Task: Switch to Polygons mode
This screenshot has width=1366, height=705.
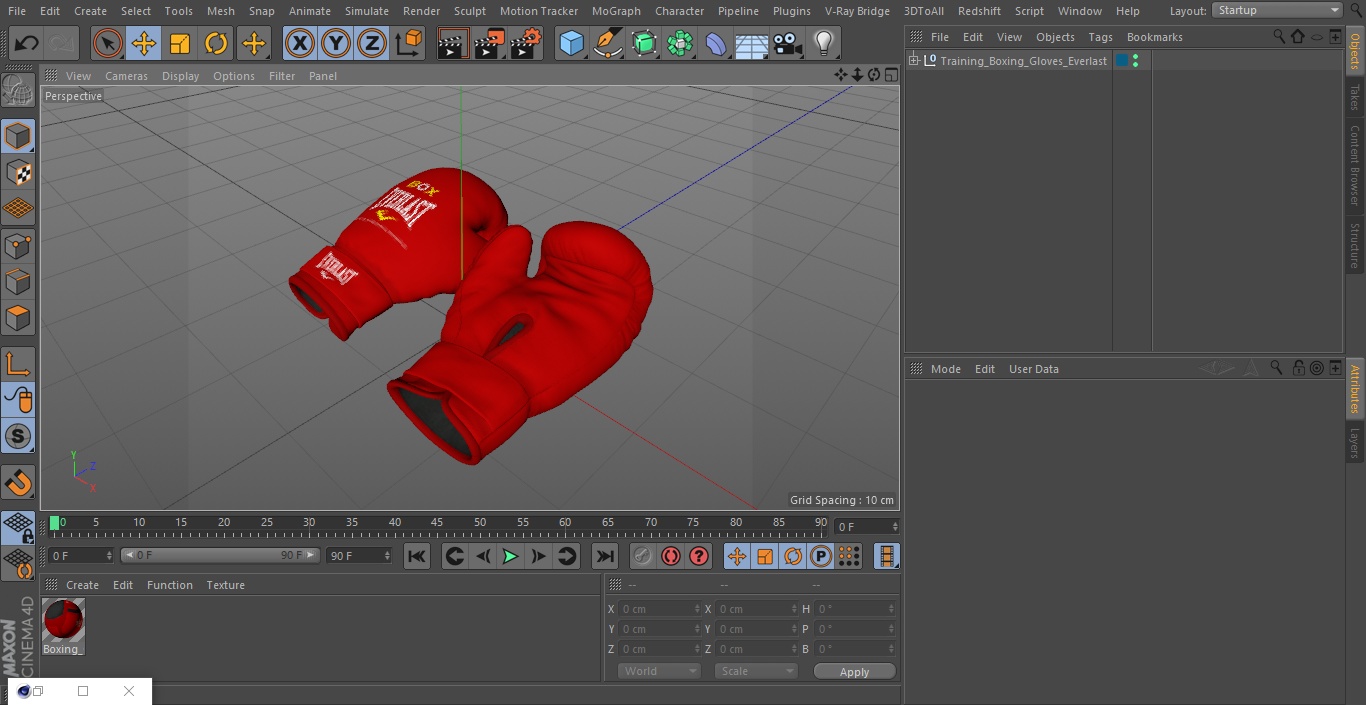Action: [x=18, y=318]
